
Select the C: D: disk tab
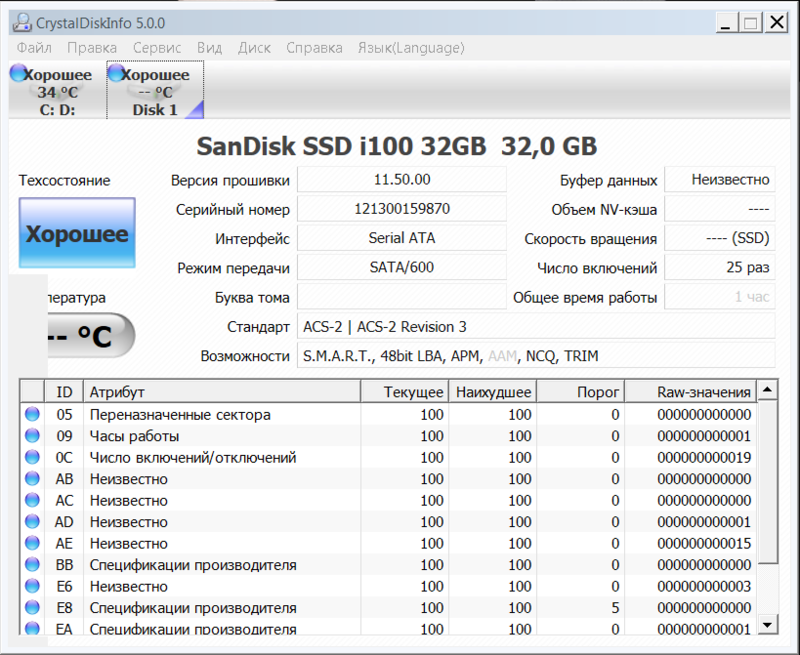(x=57, y=90)
